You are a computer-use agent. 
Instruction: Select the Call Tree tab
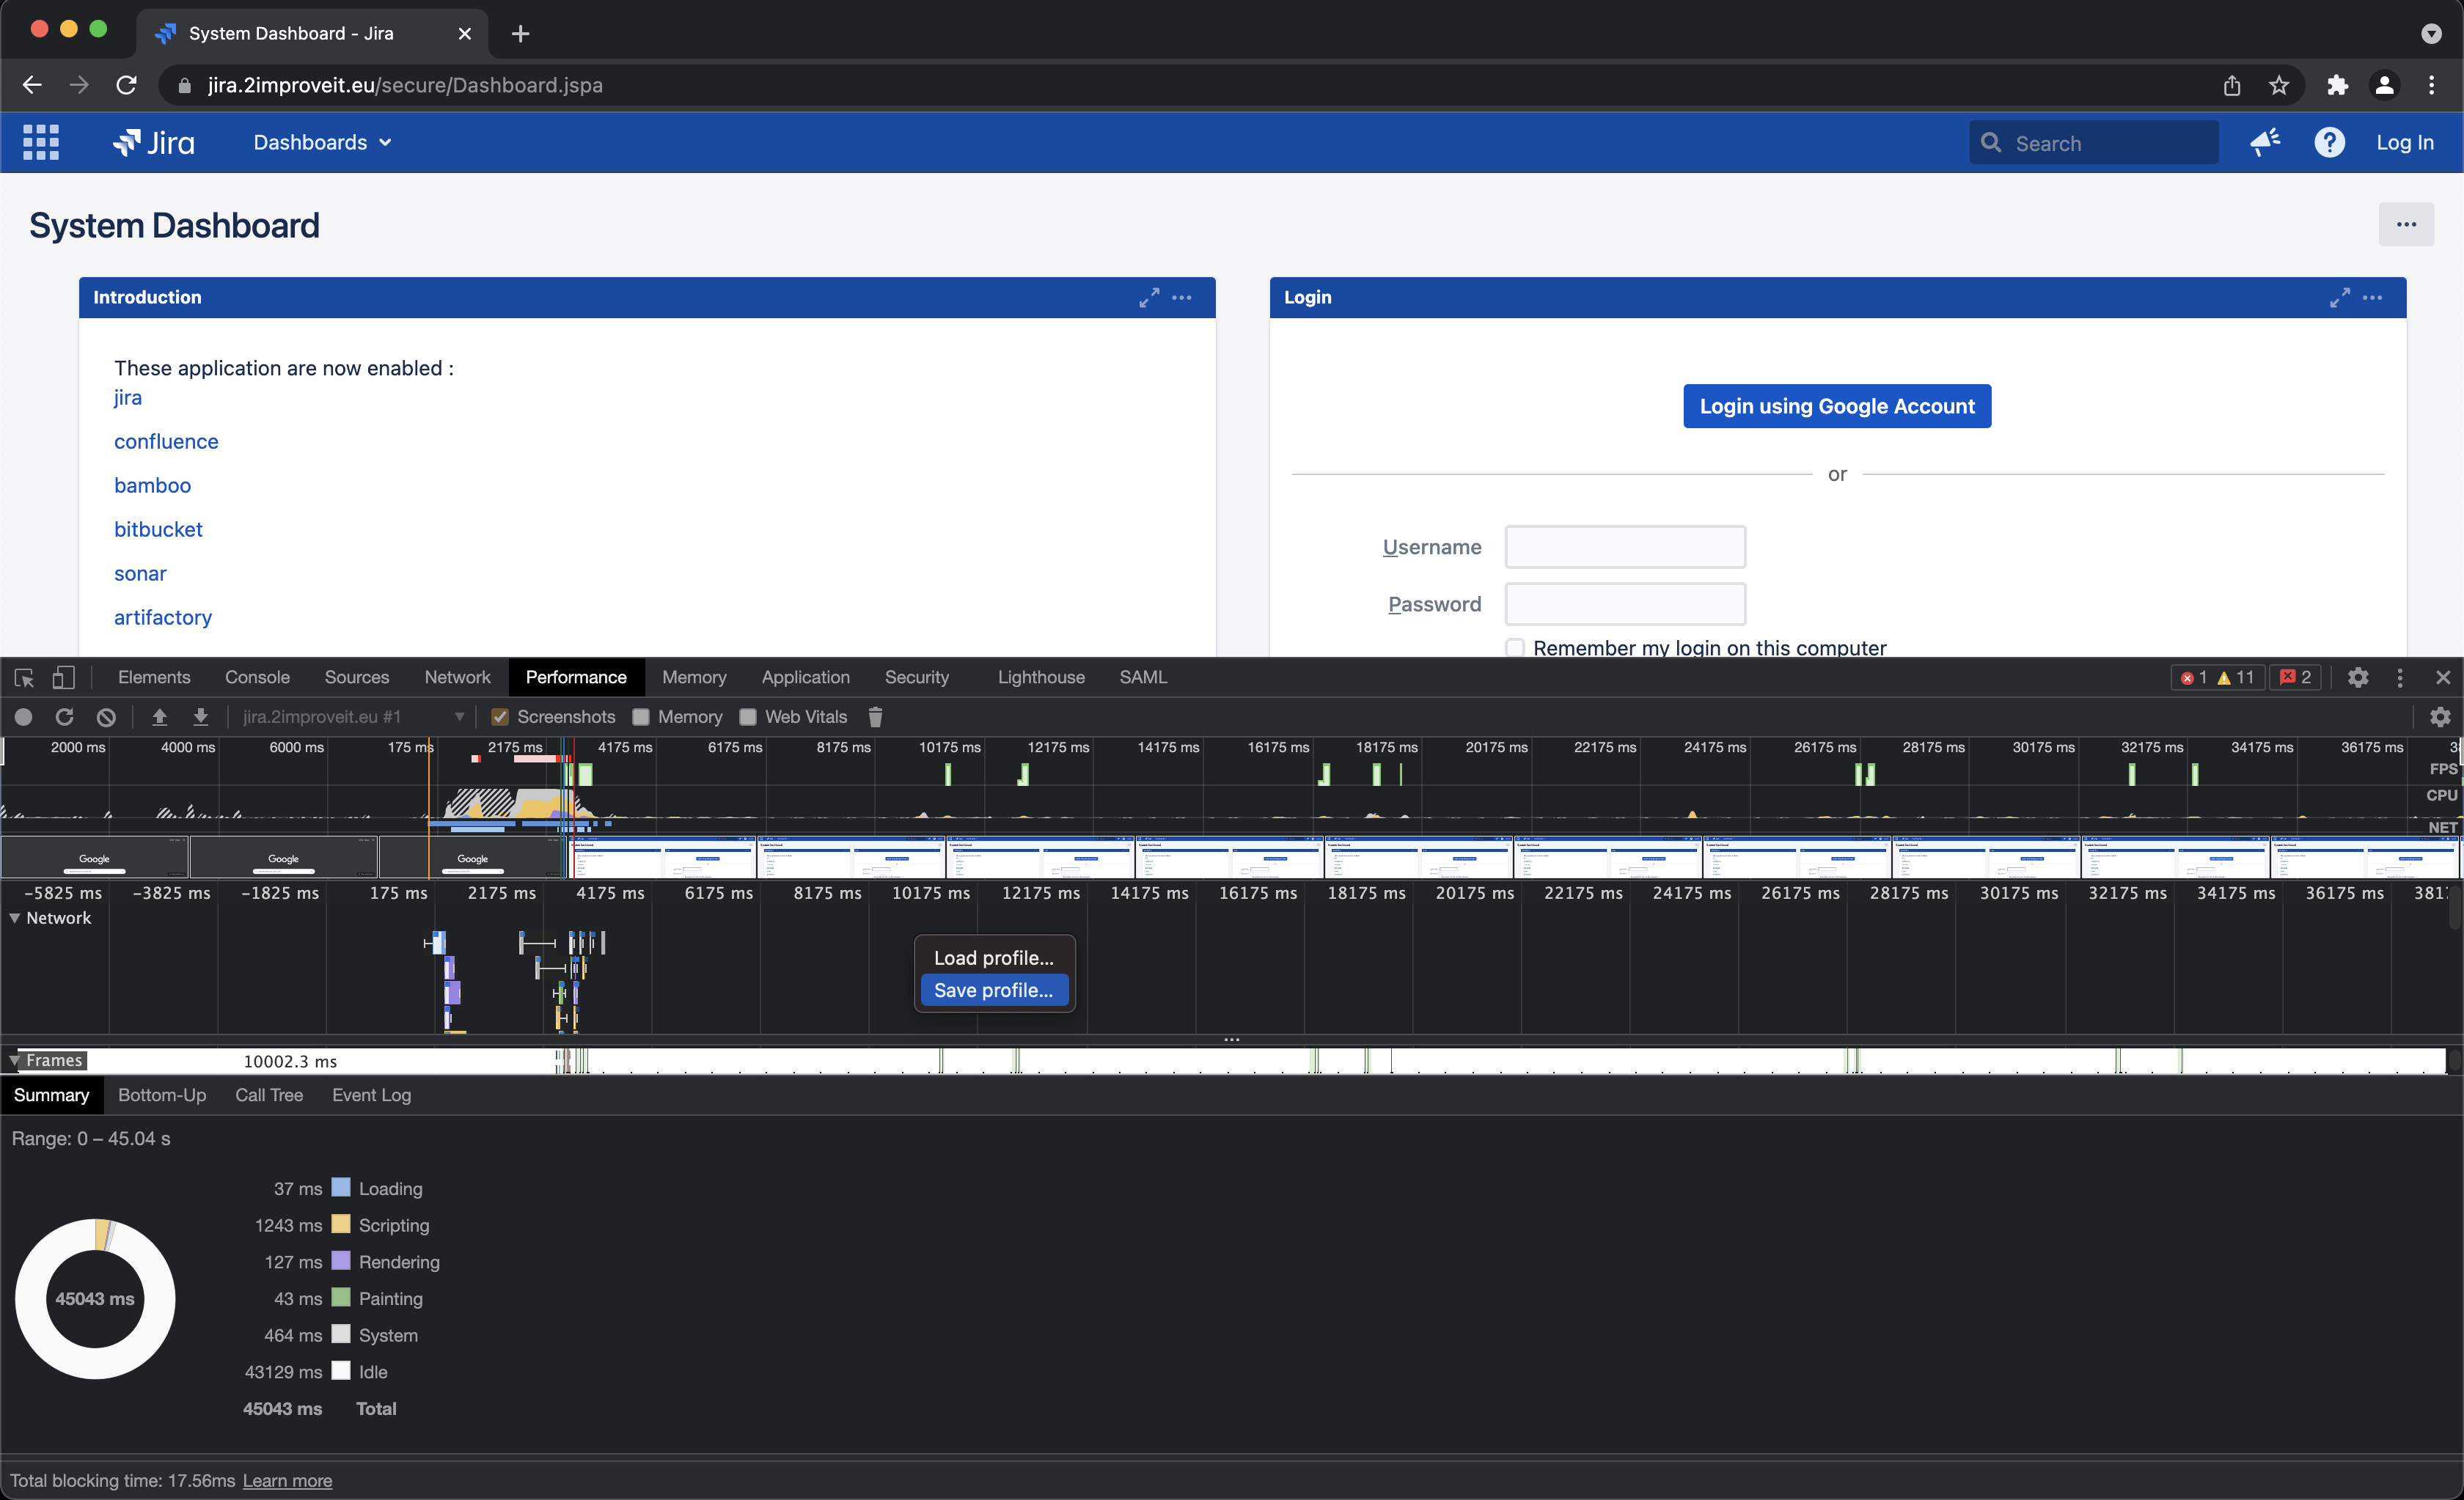pos(269,1095)
